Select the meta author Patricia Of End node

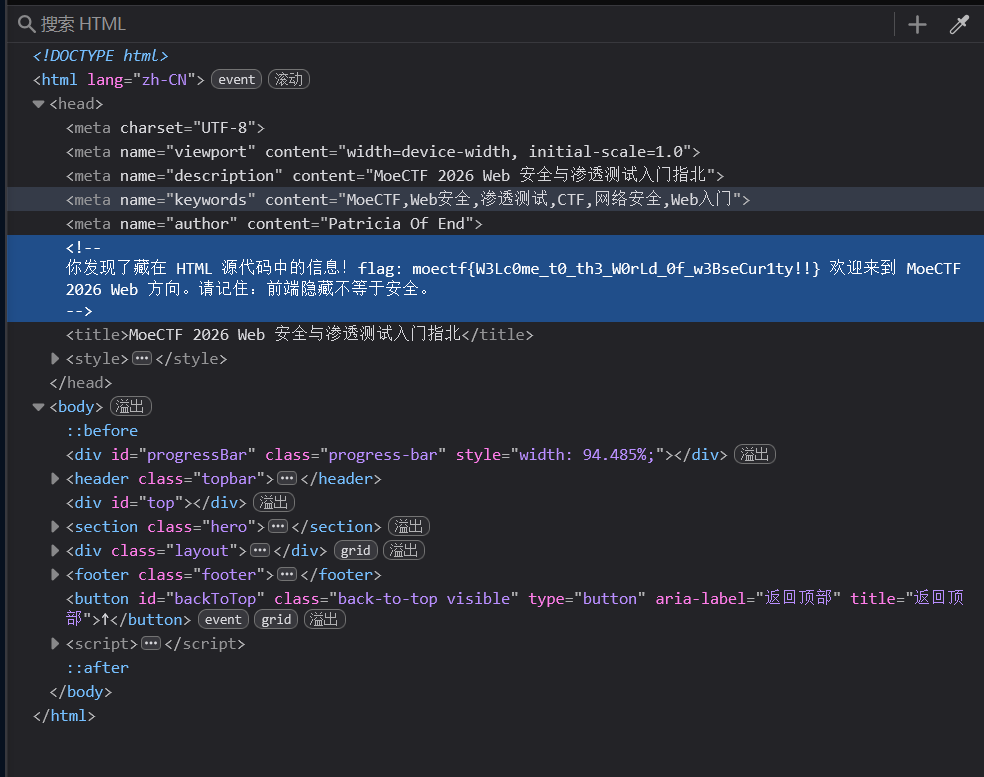274,223
